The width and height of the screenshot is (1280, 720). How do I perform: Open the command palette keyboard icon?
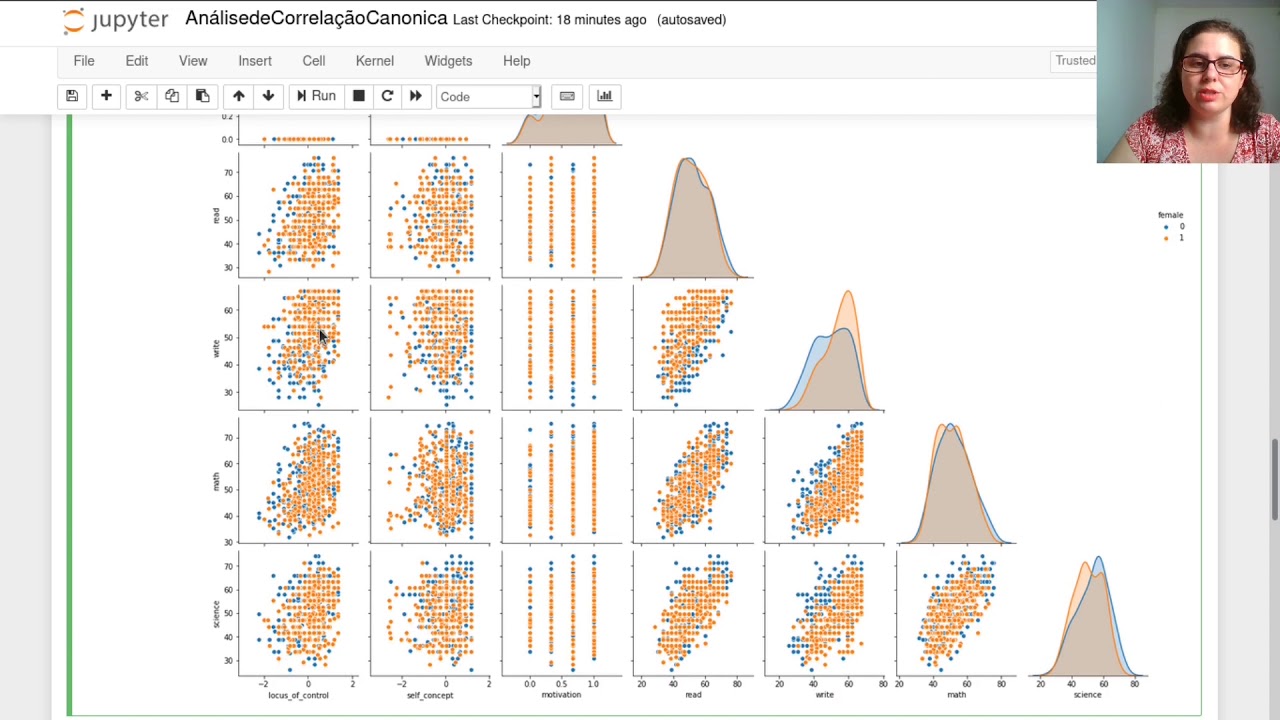[x=567, y=96]
